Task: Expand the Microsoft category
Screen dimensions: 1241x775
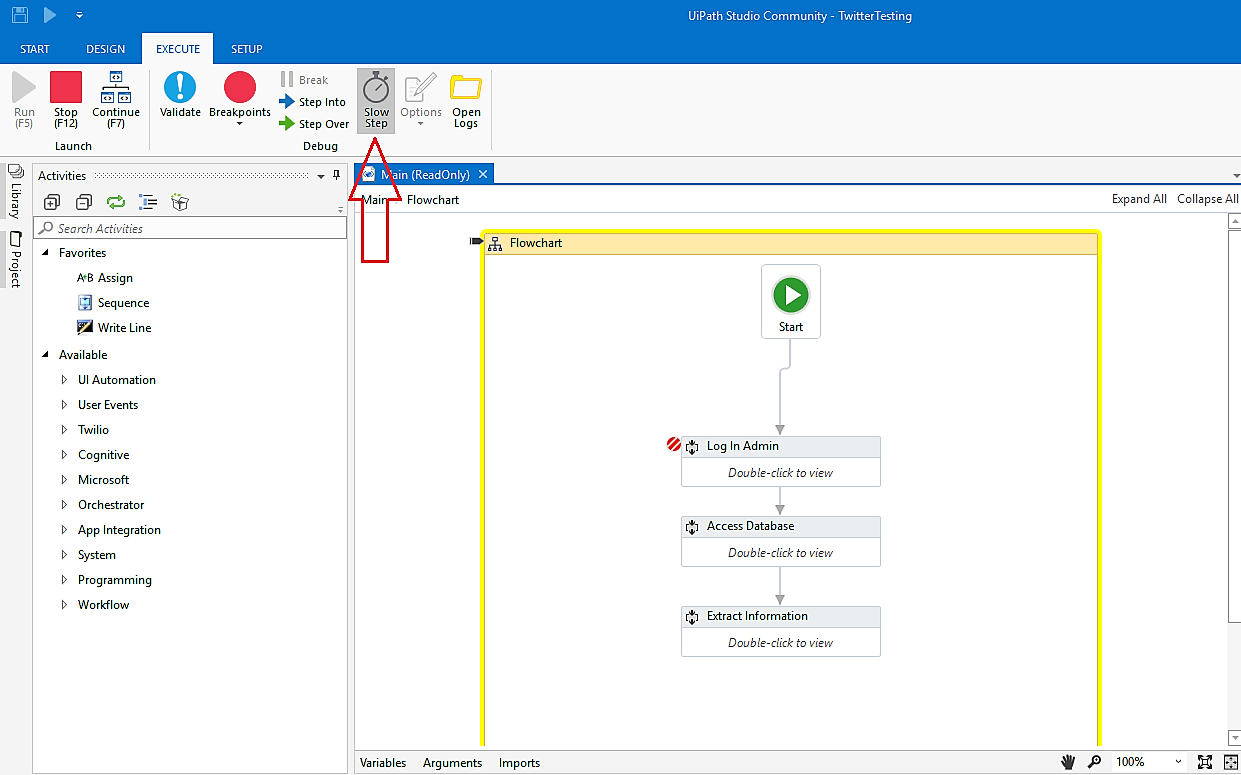Action: [x=65, y=480]
